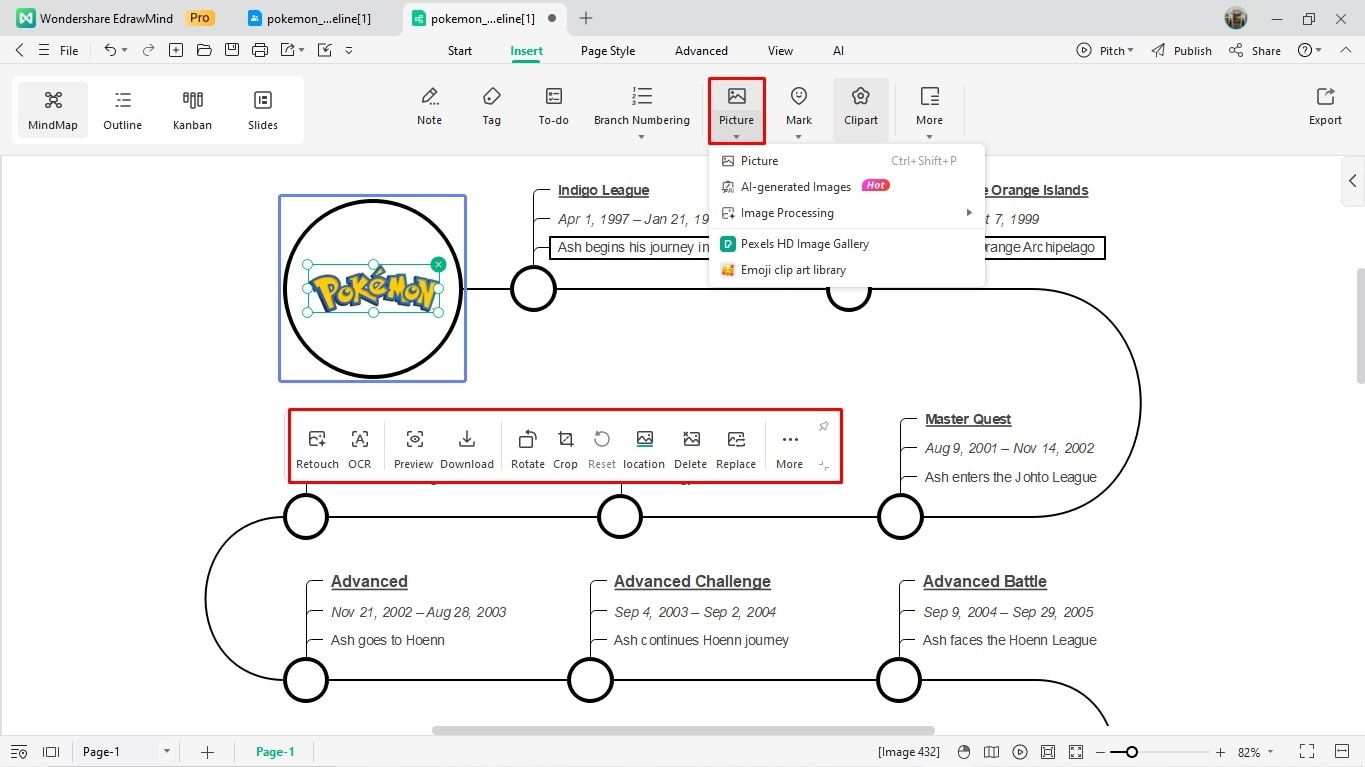Open a file via folder icon
Viewport: 1365px width, 767px height.
click(x=204, y=50)
